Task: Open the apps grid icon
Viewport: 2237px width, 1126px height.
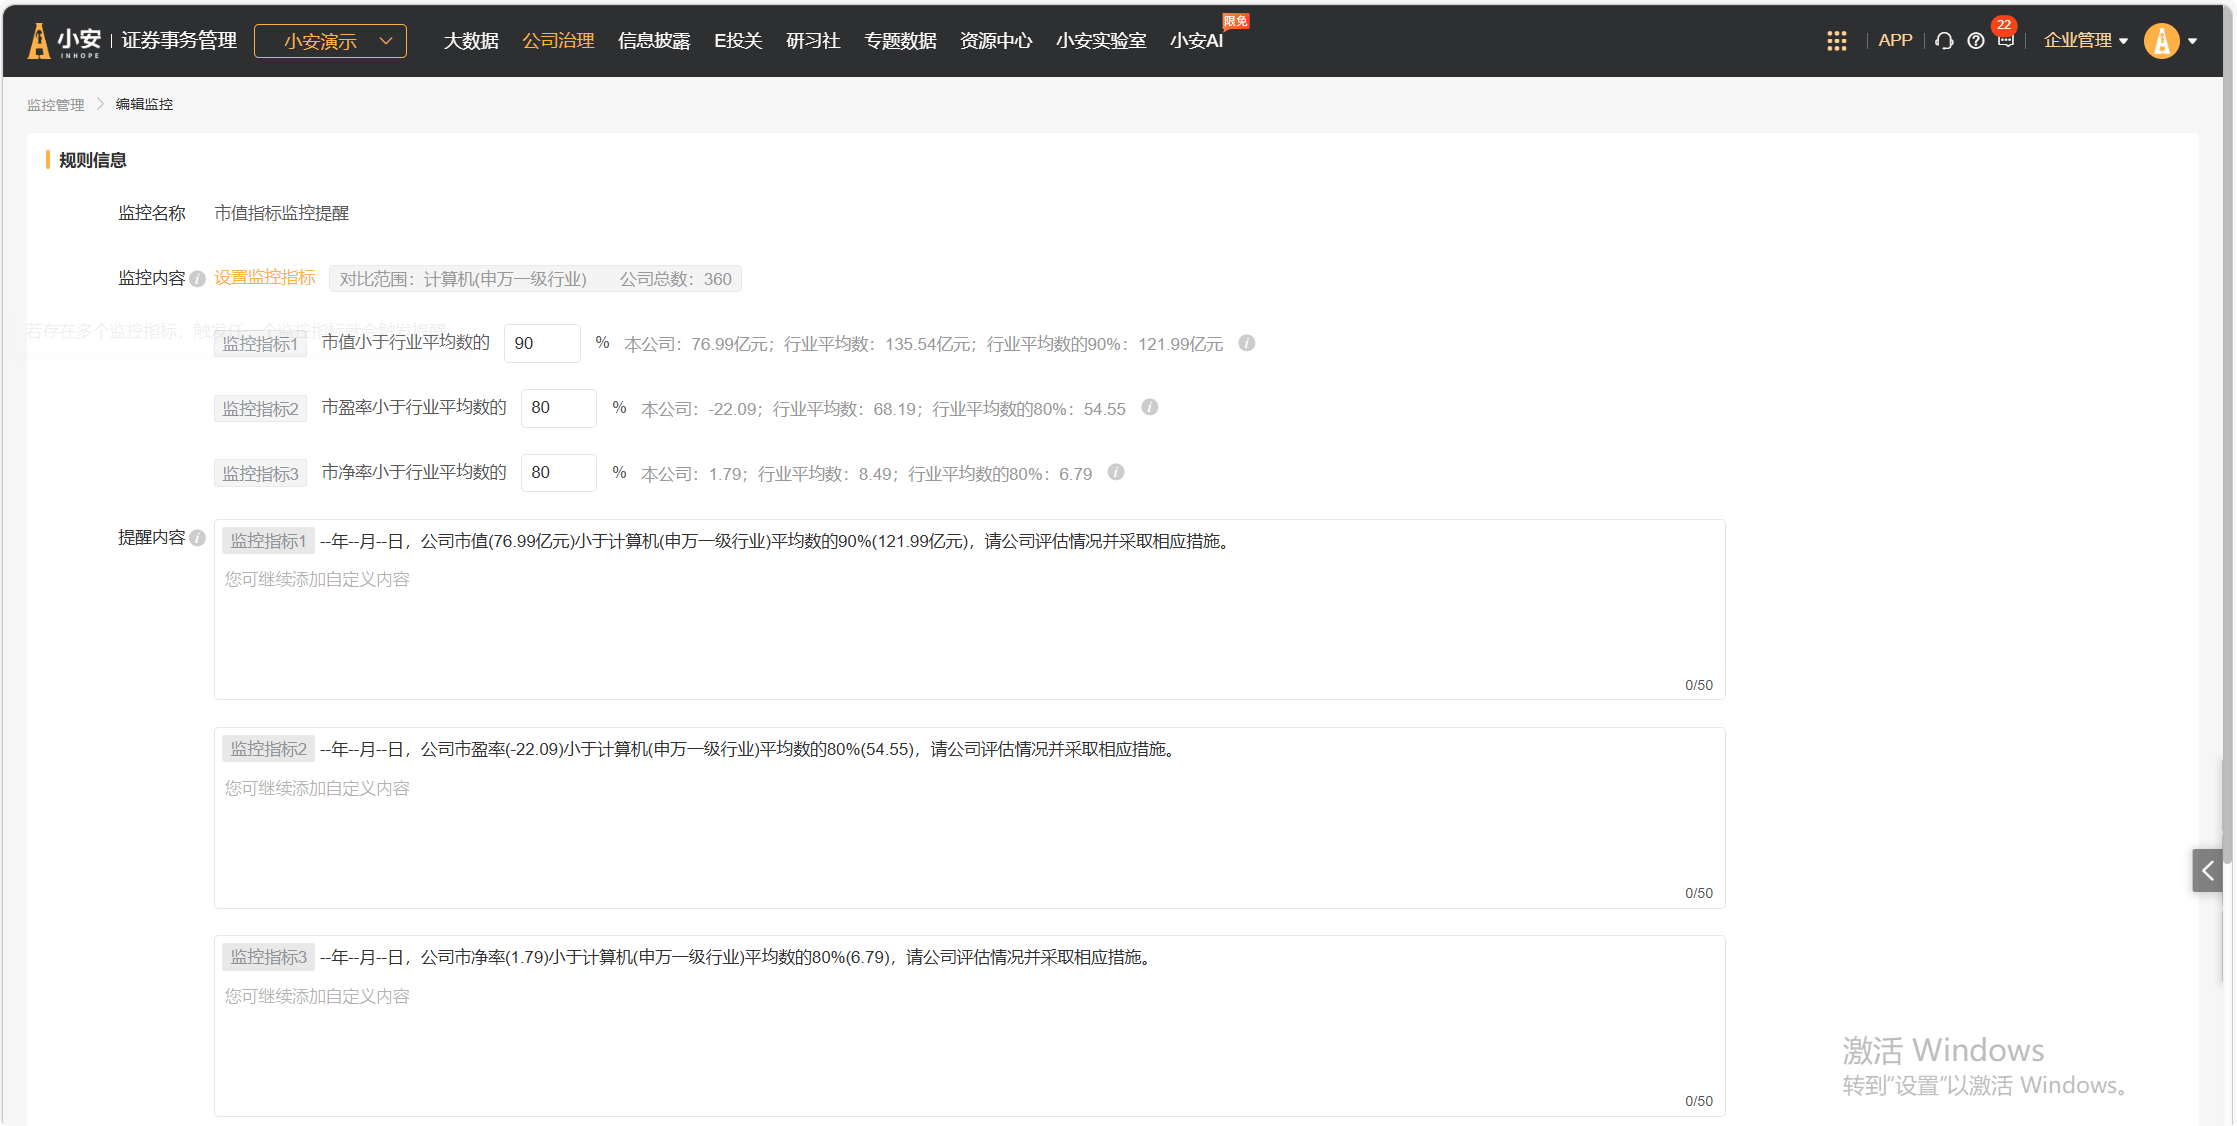Action: coord(1836,41)
